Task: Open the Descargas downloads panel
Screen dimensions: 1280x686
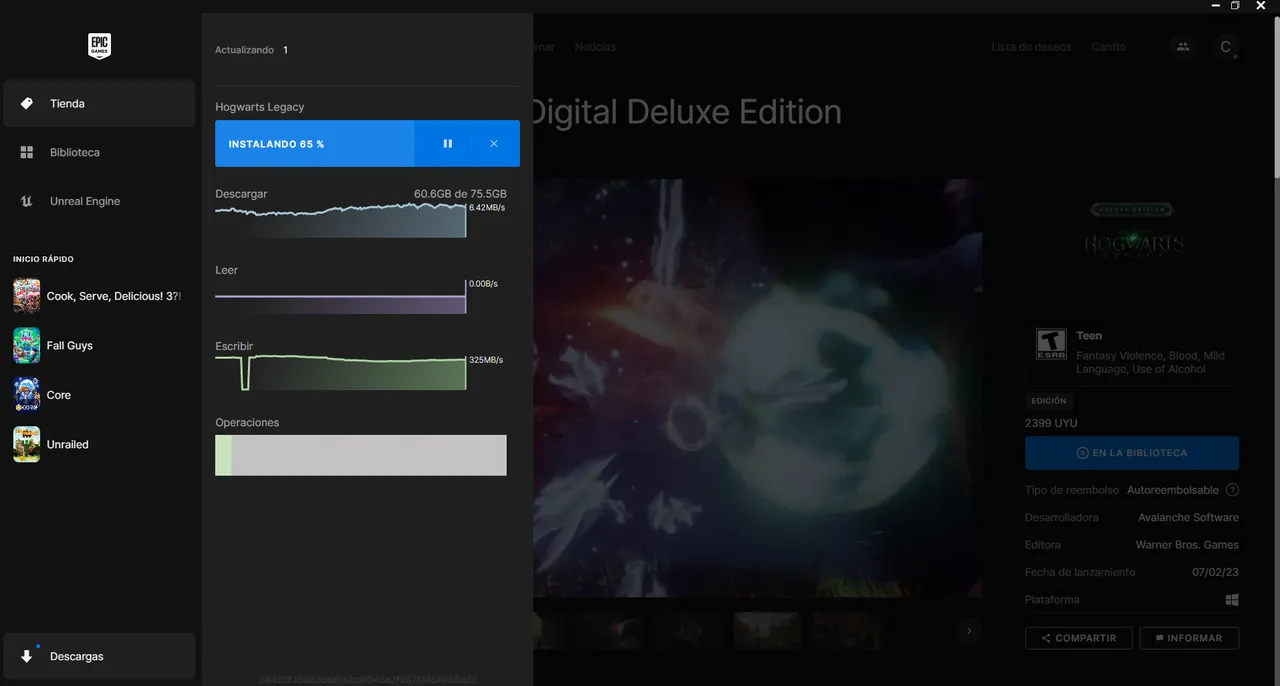Action: coord(99,657)
